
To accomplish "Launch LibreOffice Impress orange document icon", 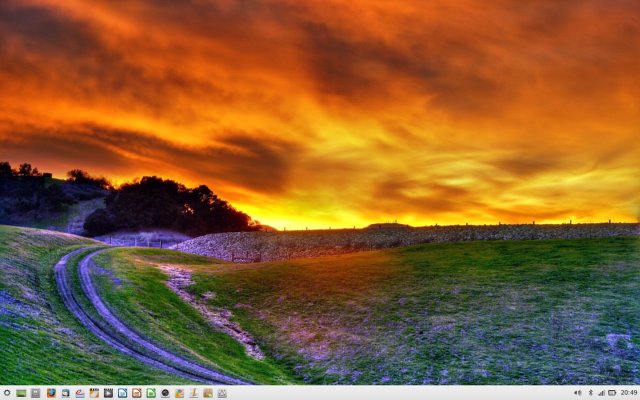I will [137, 393].
